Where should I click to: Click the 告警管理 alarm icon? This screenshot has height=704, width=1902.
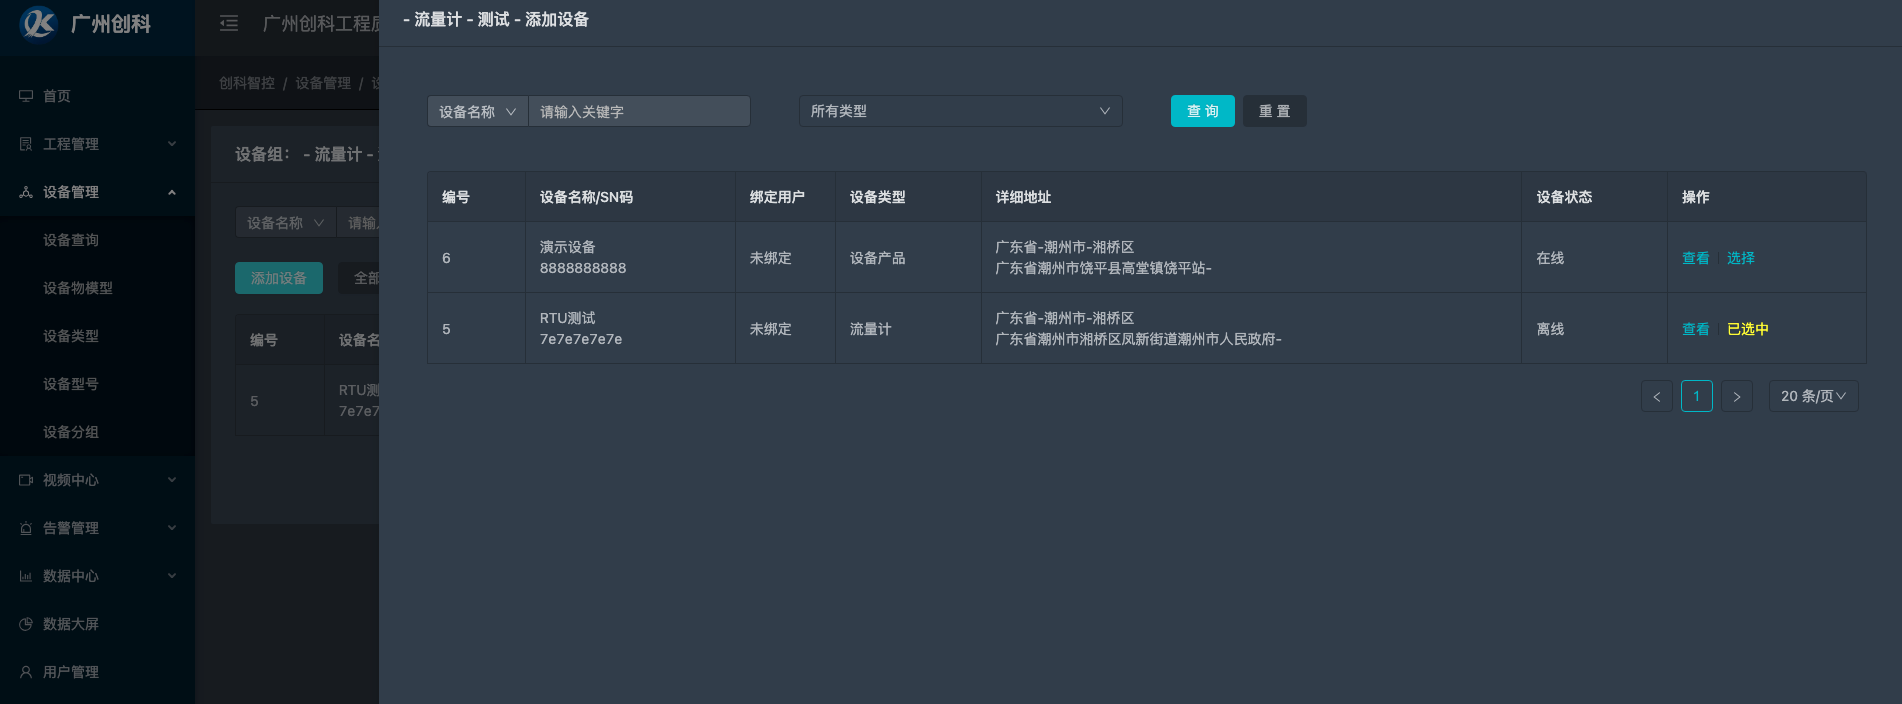click(26, 528)
